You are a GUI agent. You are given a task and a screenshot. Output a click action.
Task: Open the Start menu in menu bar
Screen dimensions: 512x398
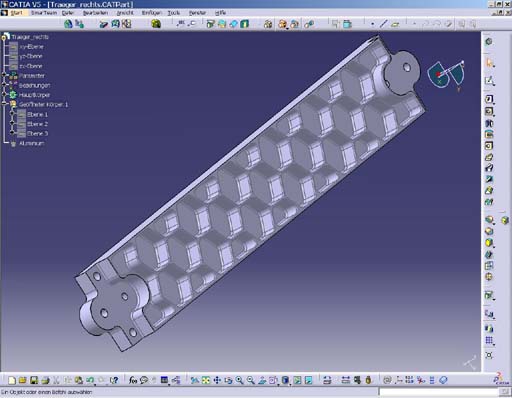[16, 13]
